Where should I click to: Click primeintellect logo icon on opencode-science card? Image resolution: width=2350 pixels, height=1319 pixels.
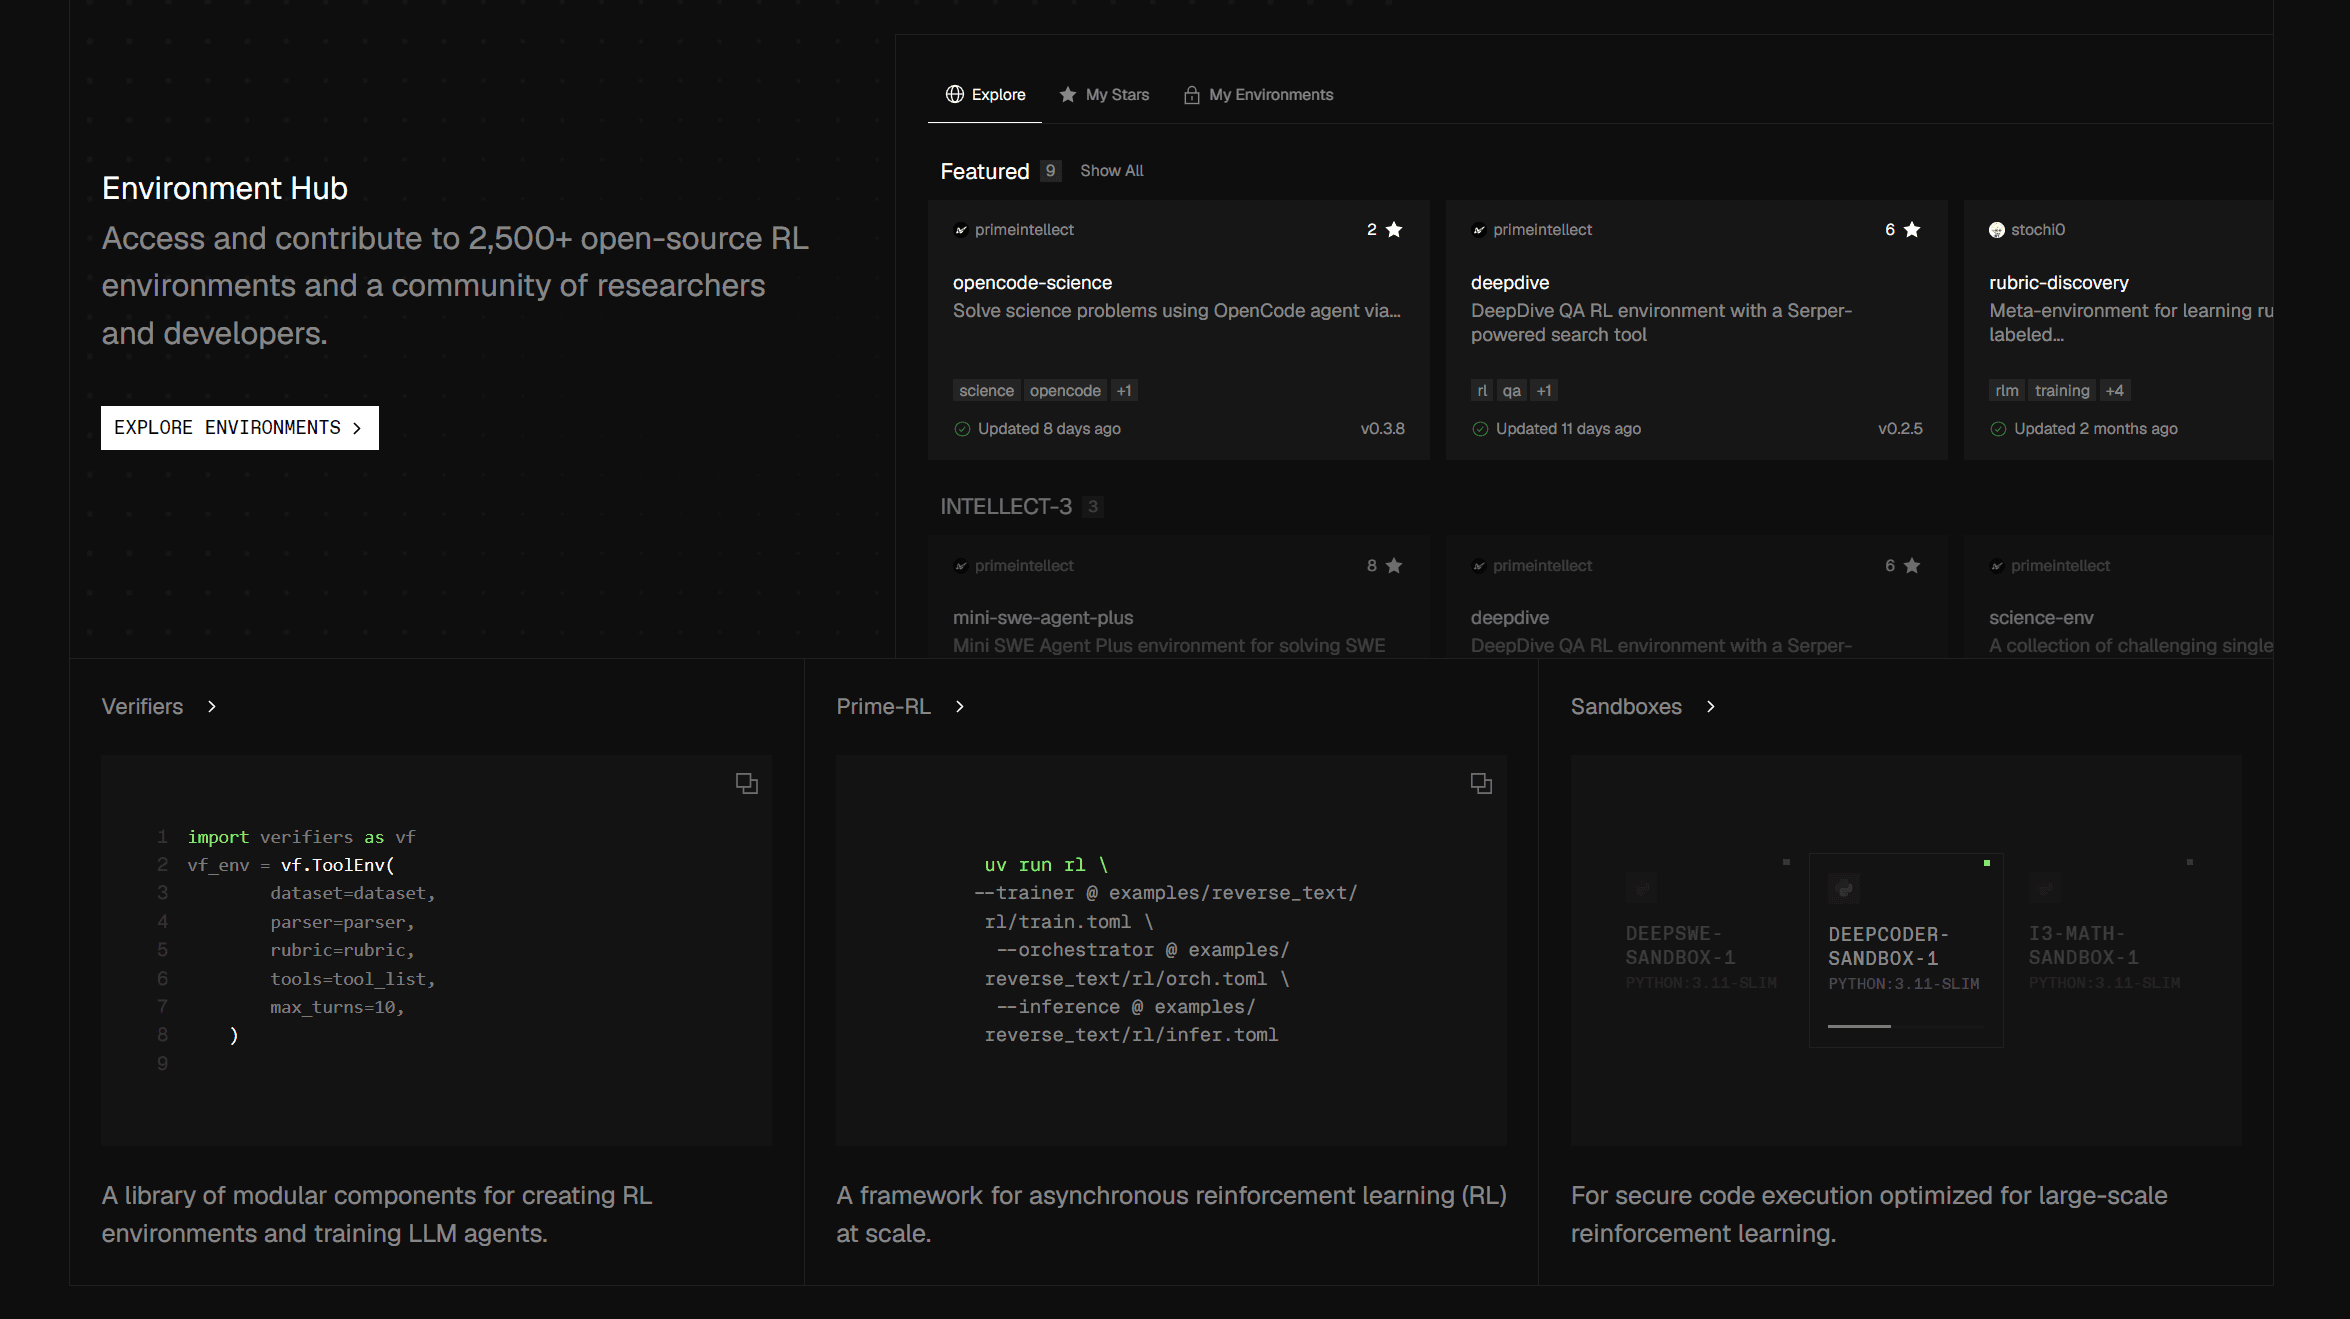(x=961, y=230)
